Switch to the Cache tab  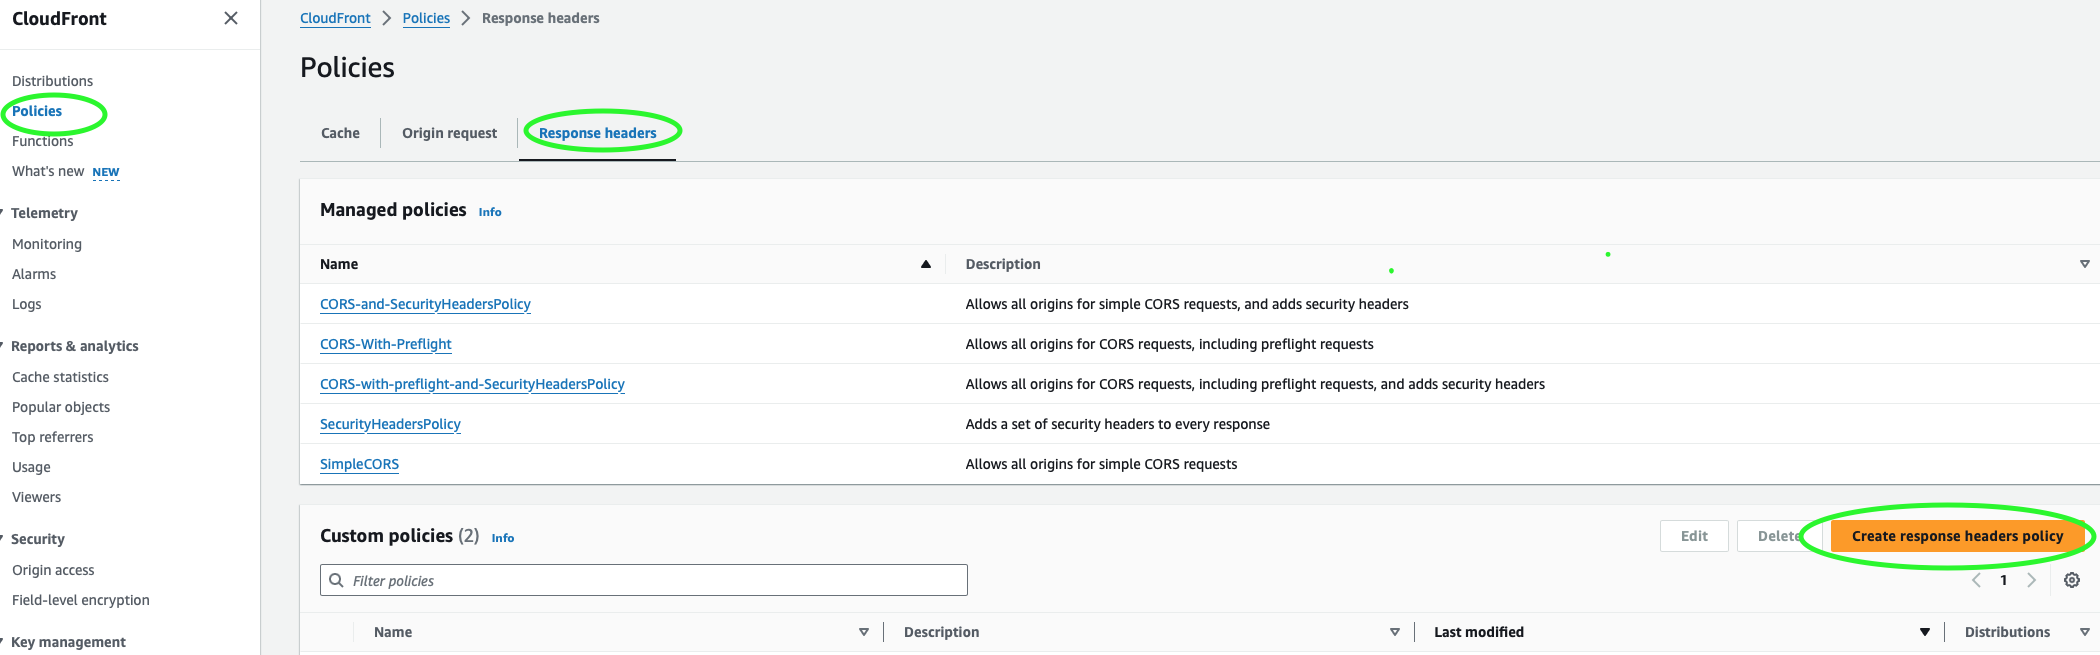point(340,133)
